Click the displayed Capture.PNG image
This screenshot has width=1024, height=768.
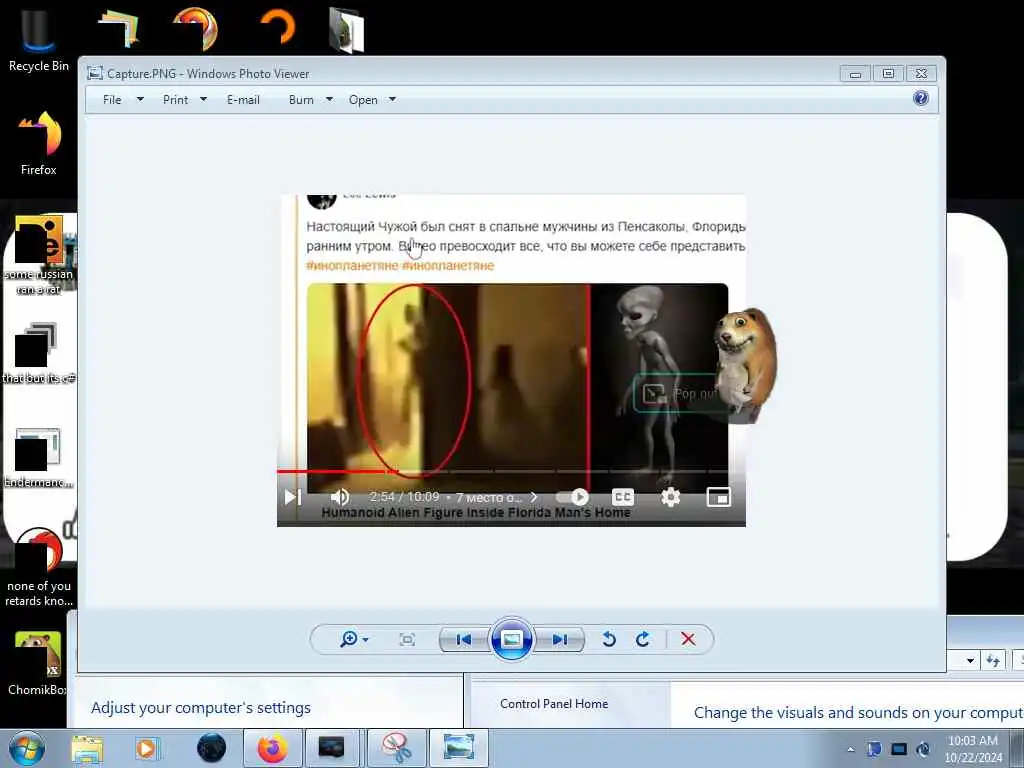point(511,360)
